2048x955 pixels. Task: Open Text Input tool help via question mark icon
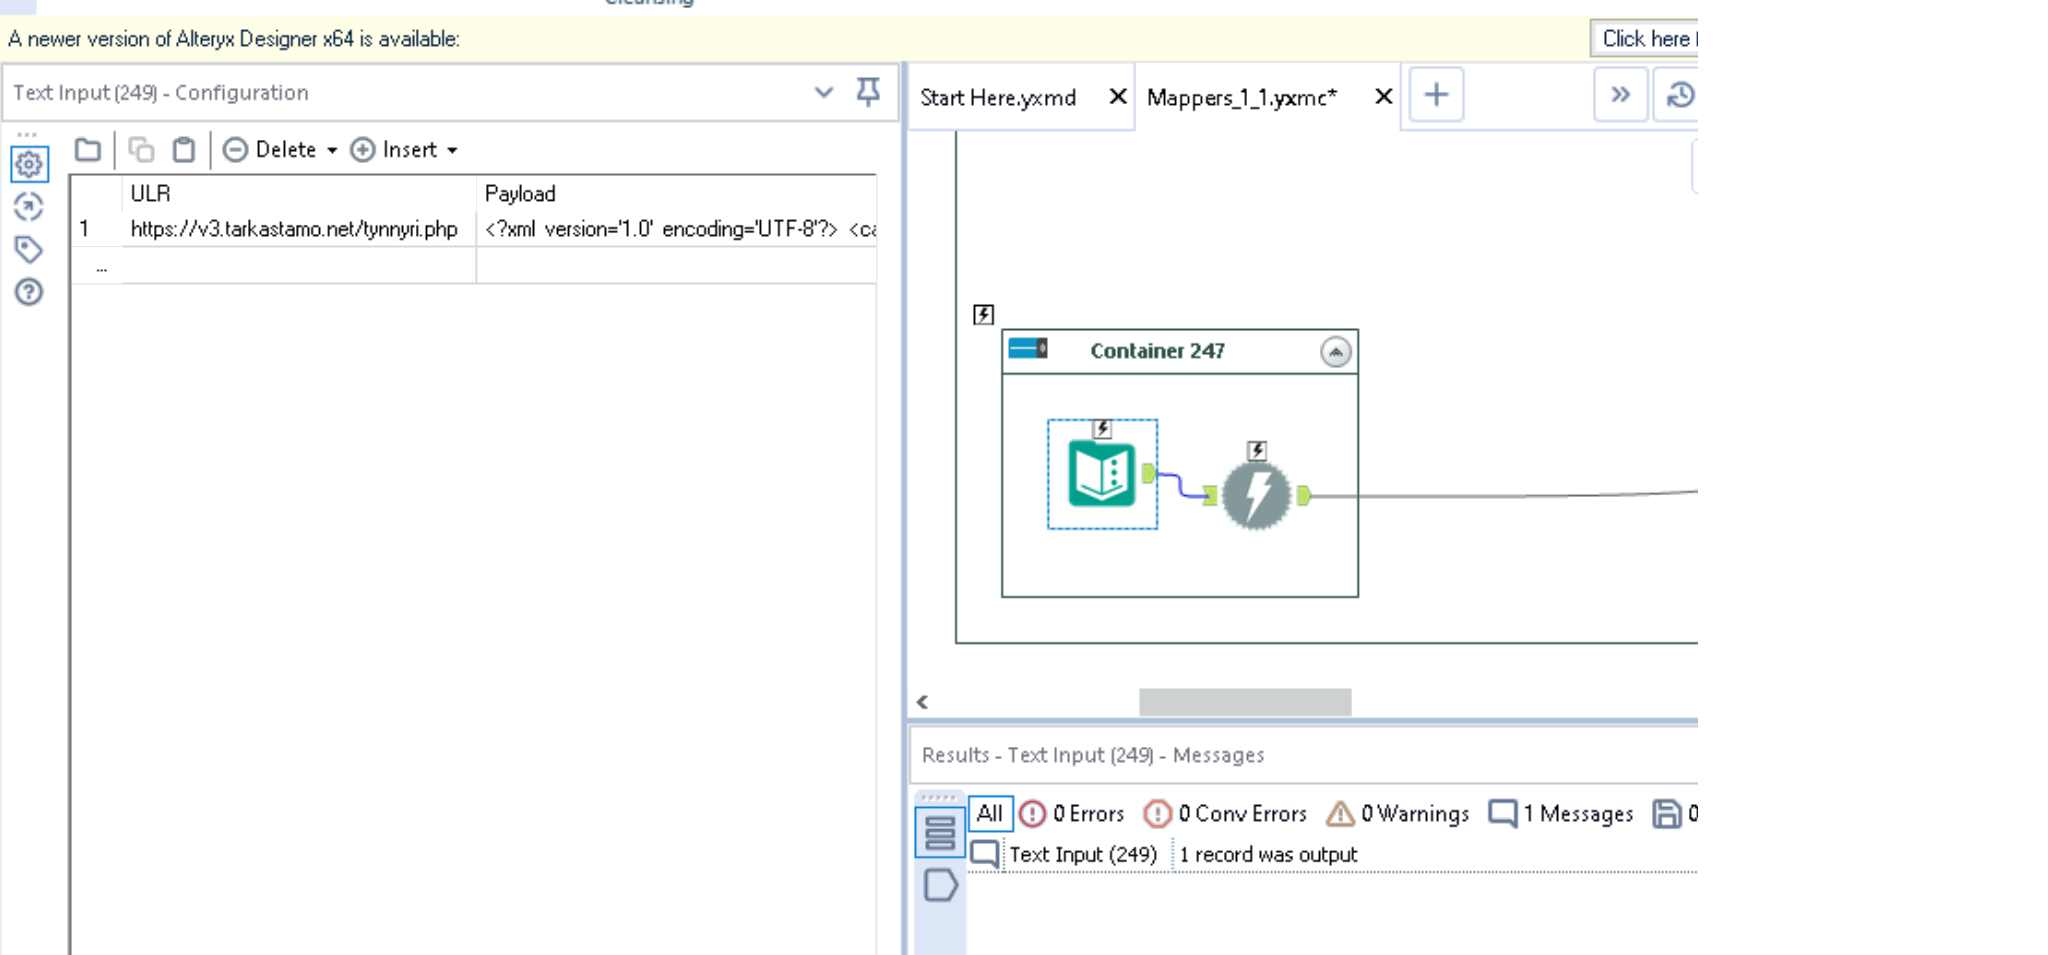(x=29, y=293)
